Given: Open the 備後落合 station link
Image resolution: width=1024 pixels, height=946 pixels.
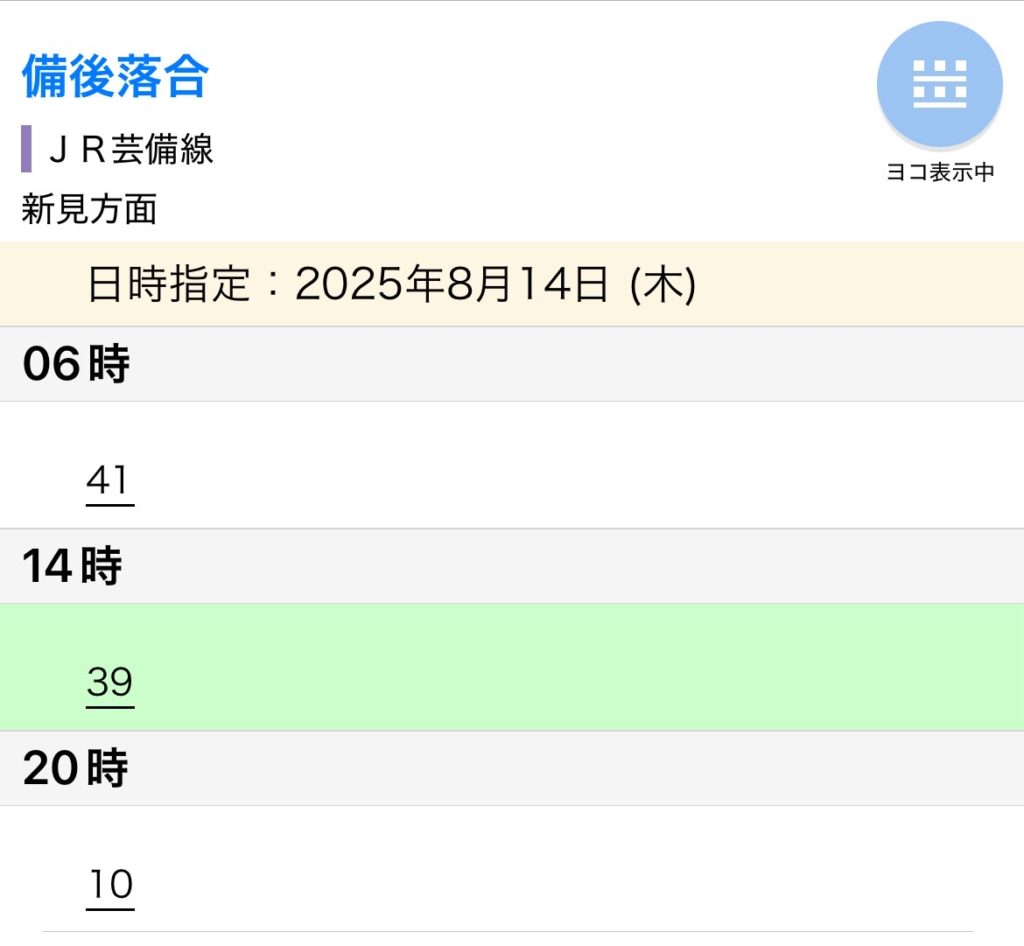Looking at the screenshot, I should pyautogui.click(x=114, y=77).
